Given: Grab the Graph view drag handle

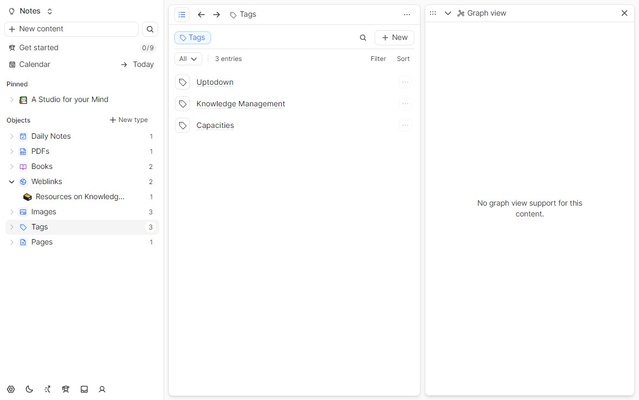Looking at the screenshot, I should coord(433,13).
